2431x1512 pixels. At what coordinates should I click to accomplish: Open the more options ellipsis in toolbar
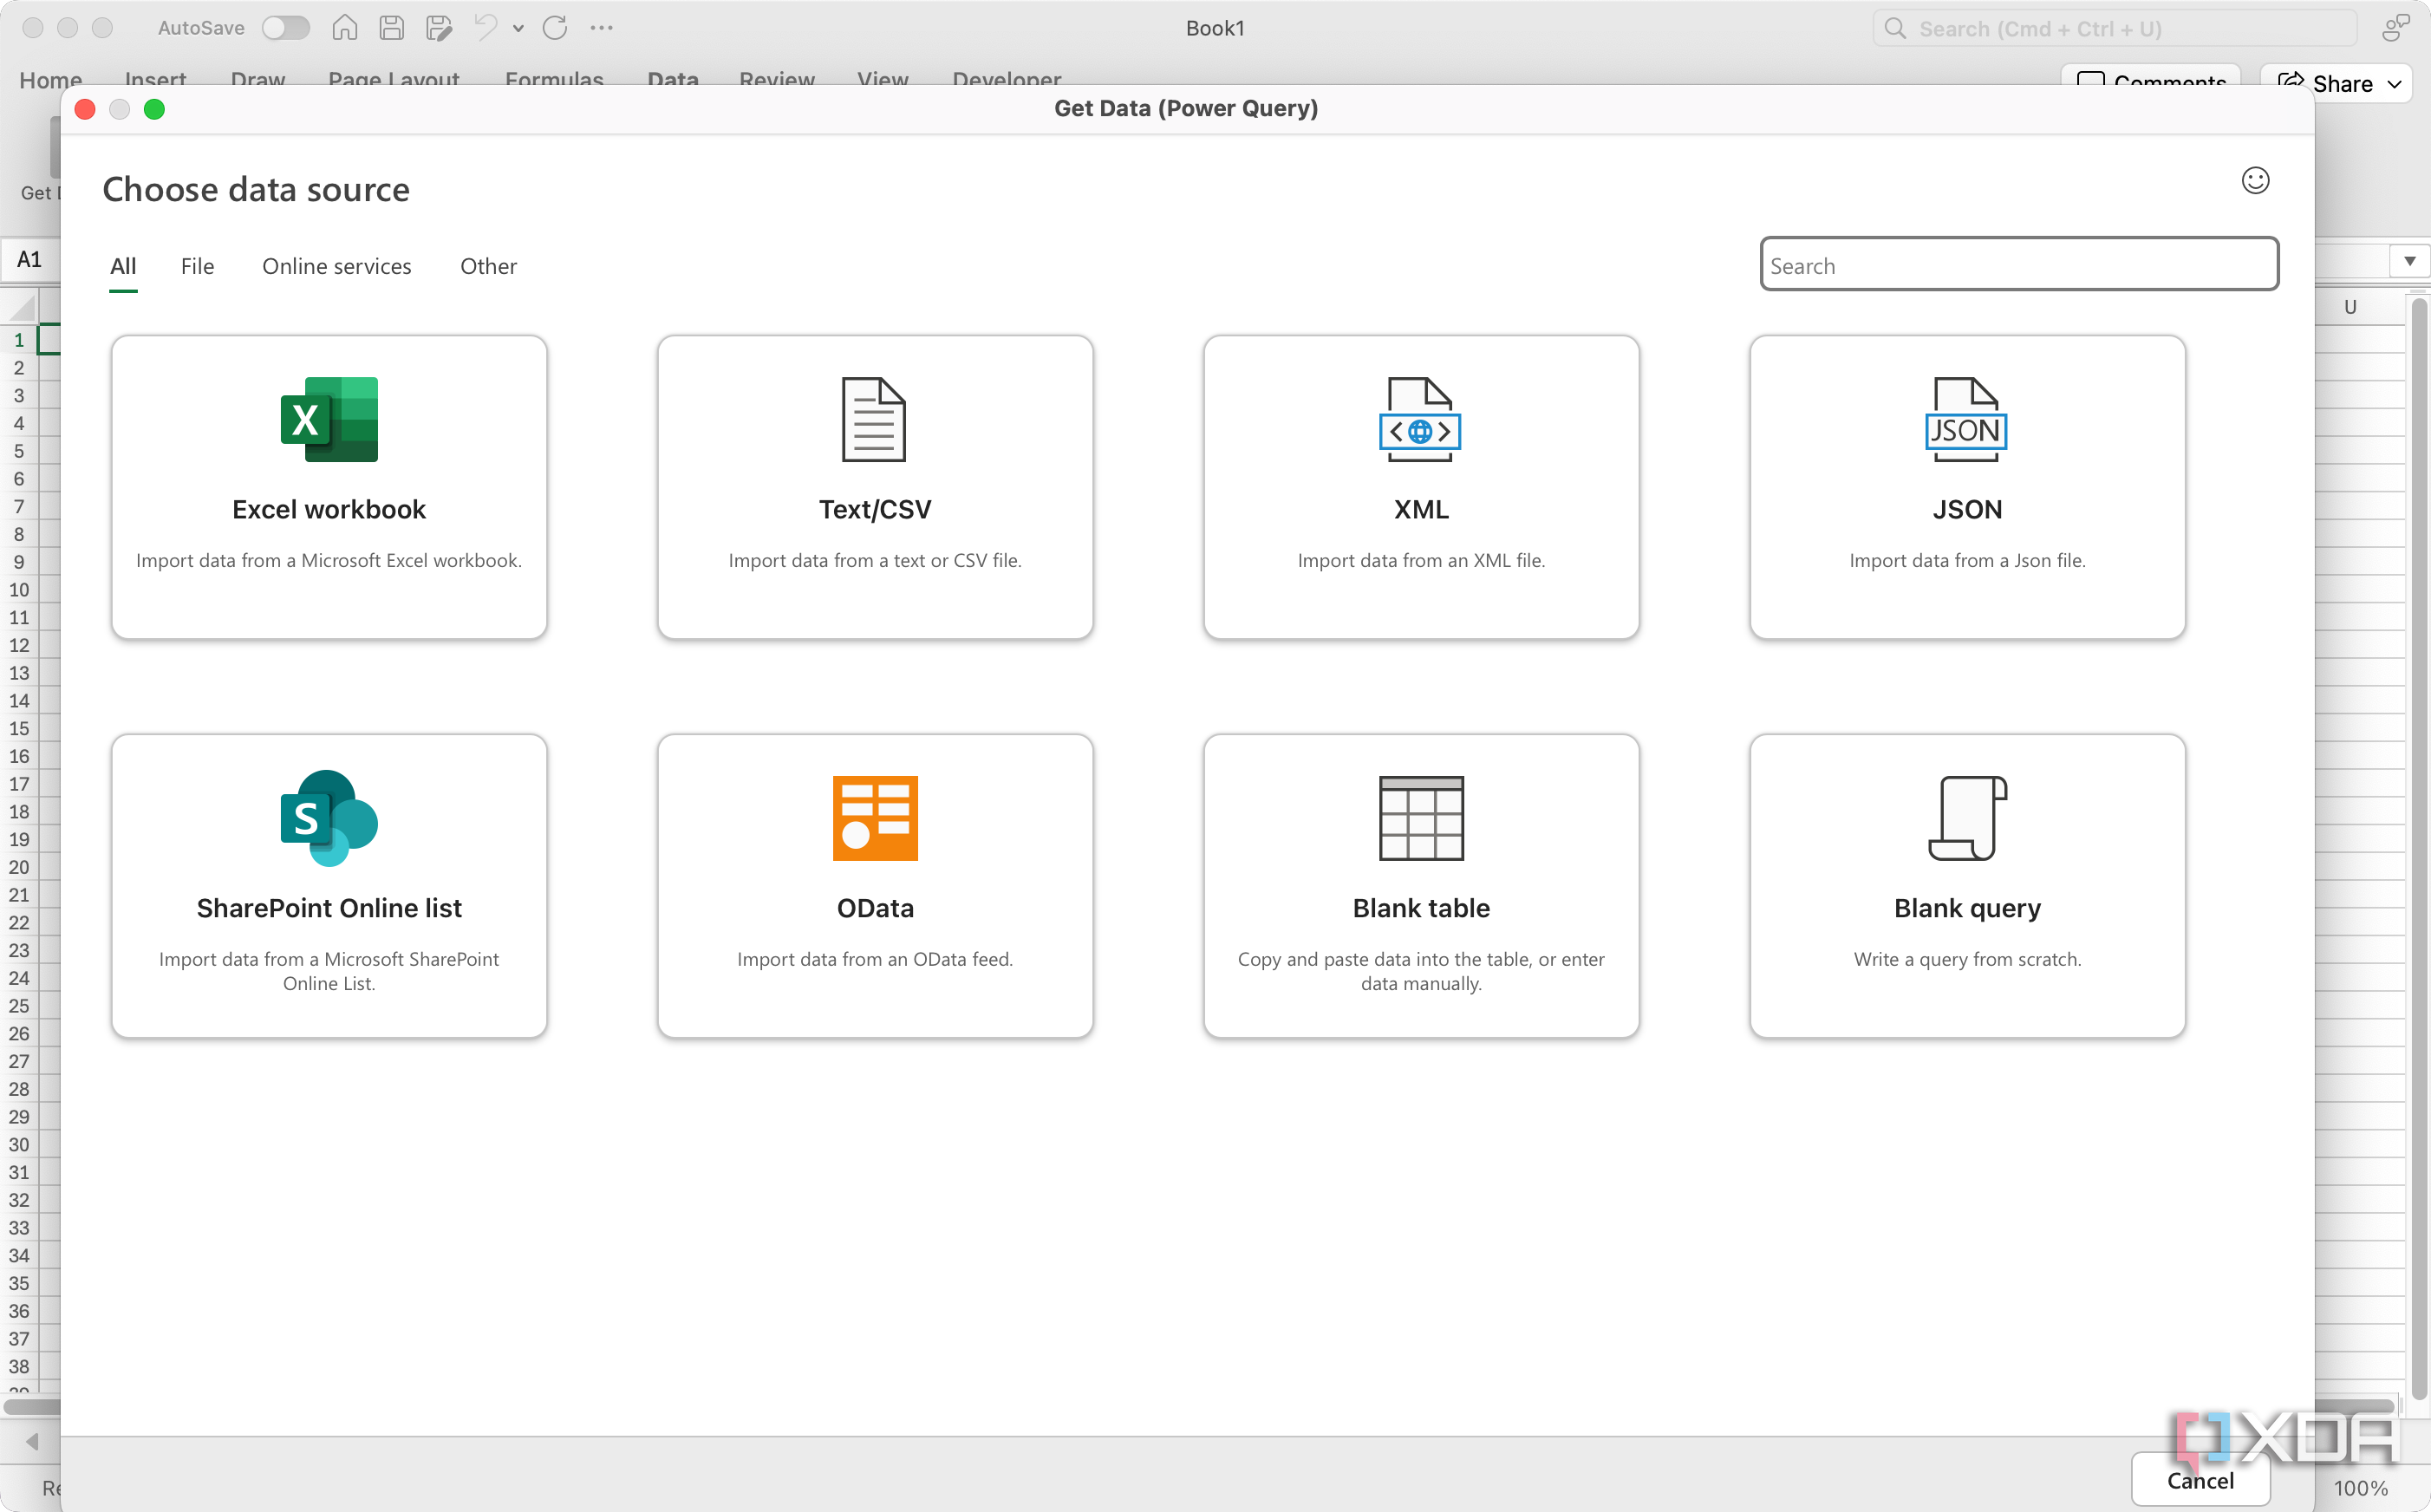[x=601, y=28]
